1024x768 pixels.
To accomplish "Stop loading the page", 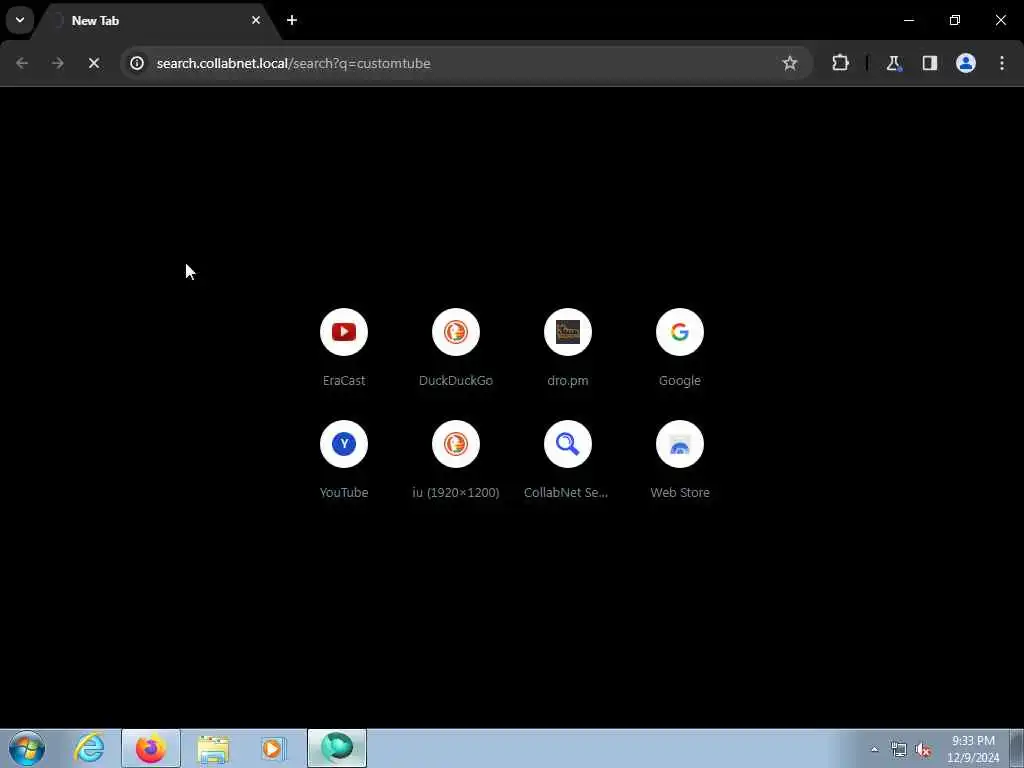I will point(93,63).
